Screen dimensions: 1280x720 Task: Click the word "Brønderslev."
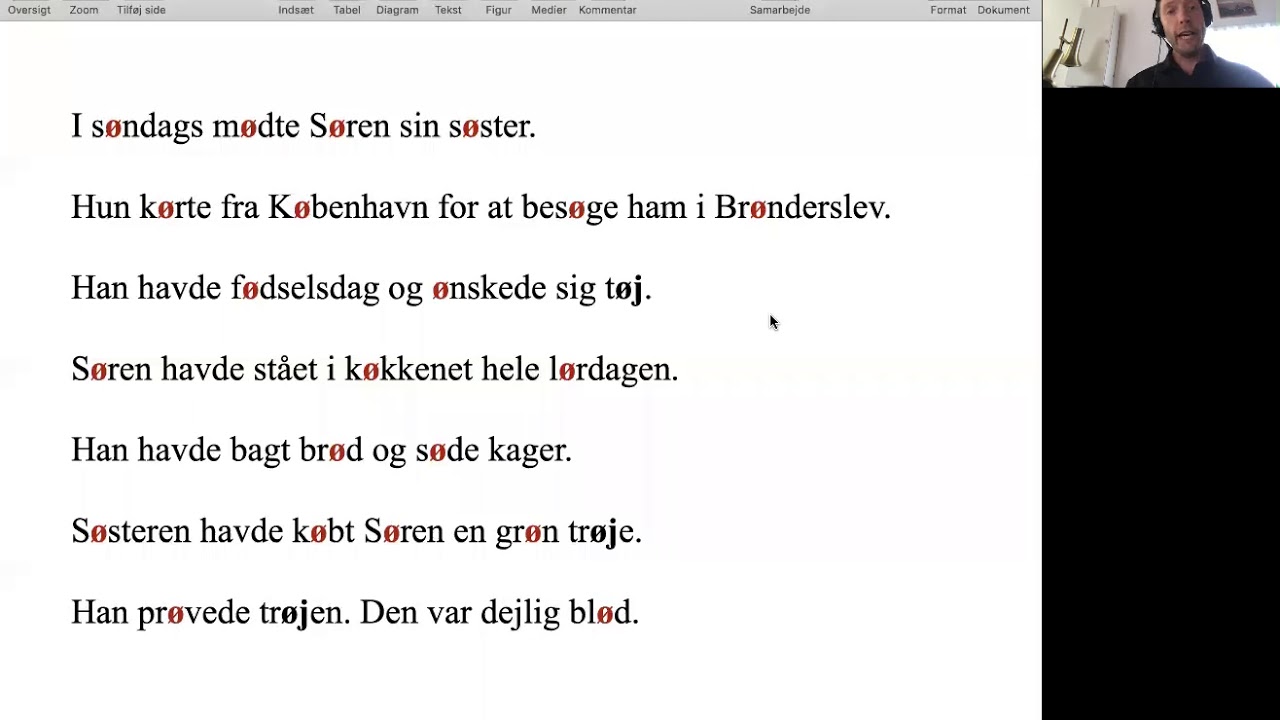[802, 208]
